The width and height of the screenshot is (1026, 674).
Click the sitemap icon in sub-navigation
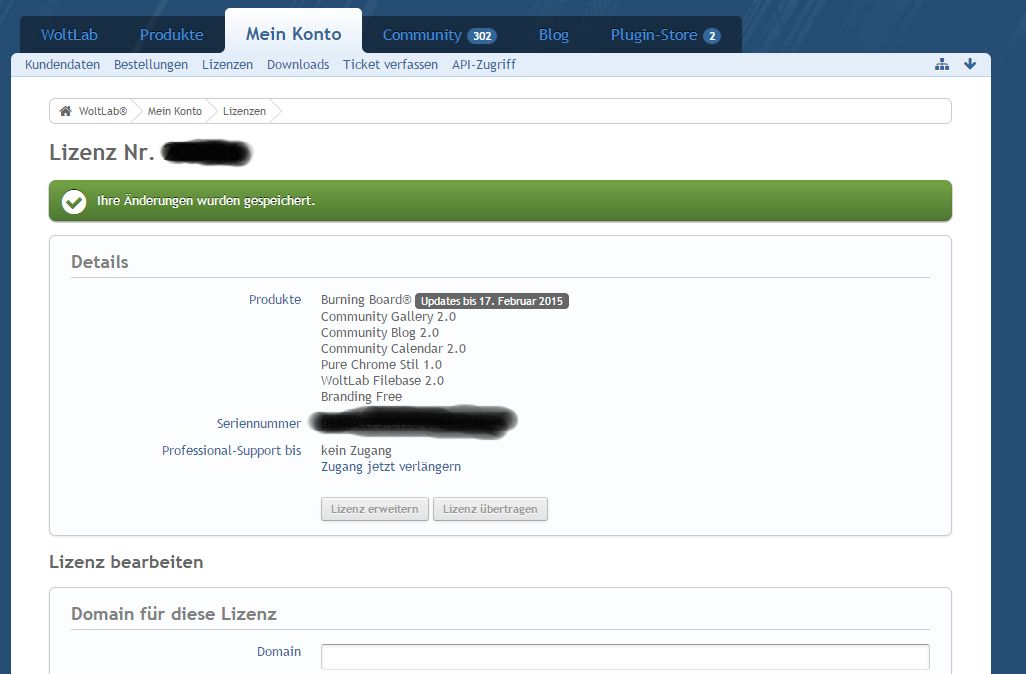pyautogui.click(x=941, y=65)
